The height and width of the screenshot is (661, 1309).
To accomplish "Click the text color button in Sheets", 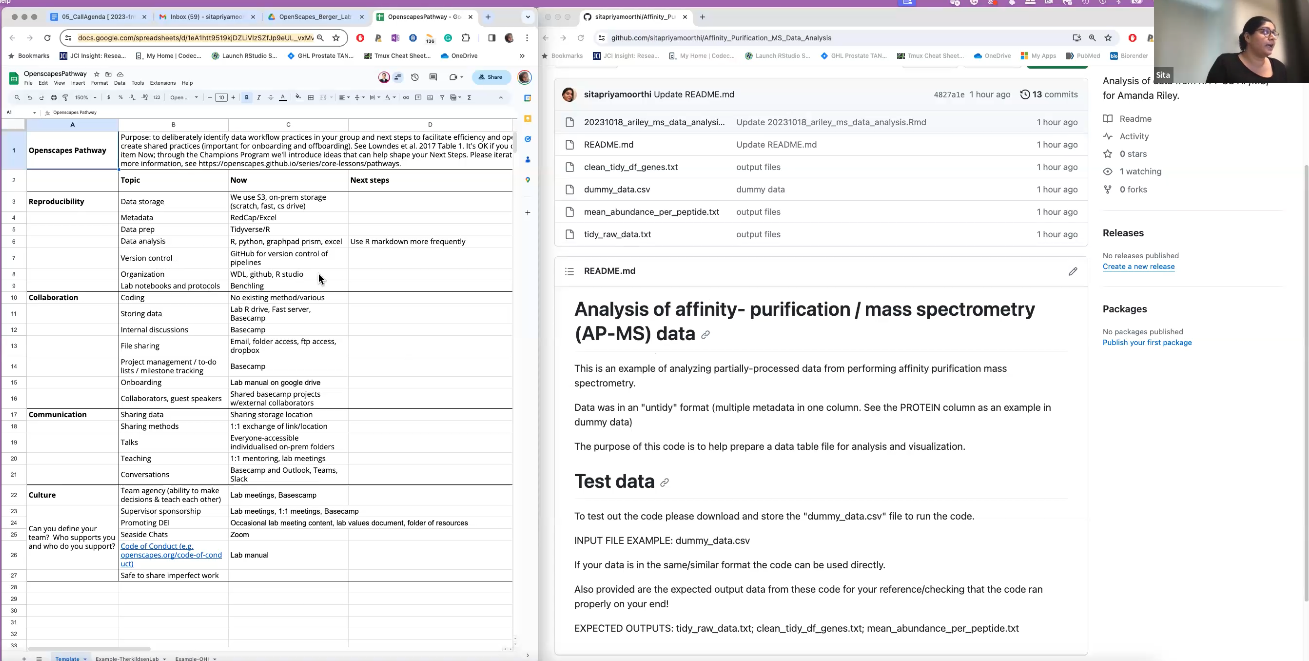I will (x=283, y=98).
